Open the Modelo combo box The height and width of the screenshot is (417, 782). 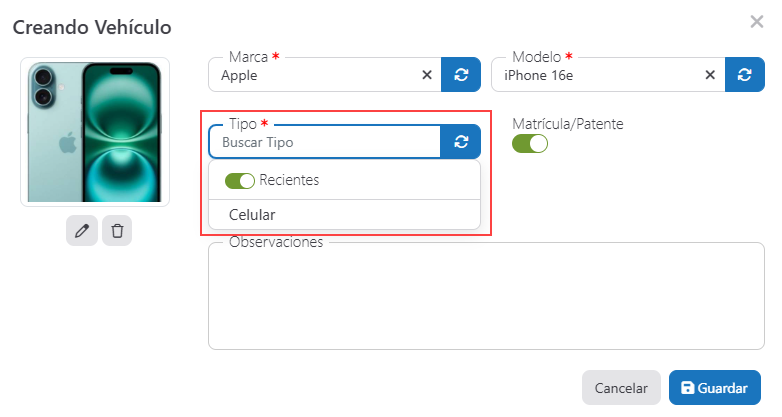(598, 74)
